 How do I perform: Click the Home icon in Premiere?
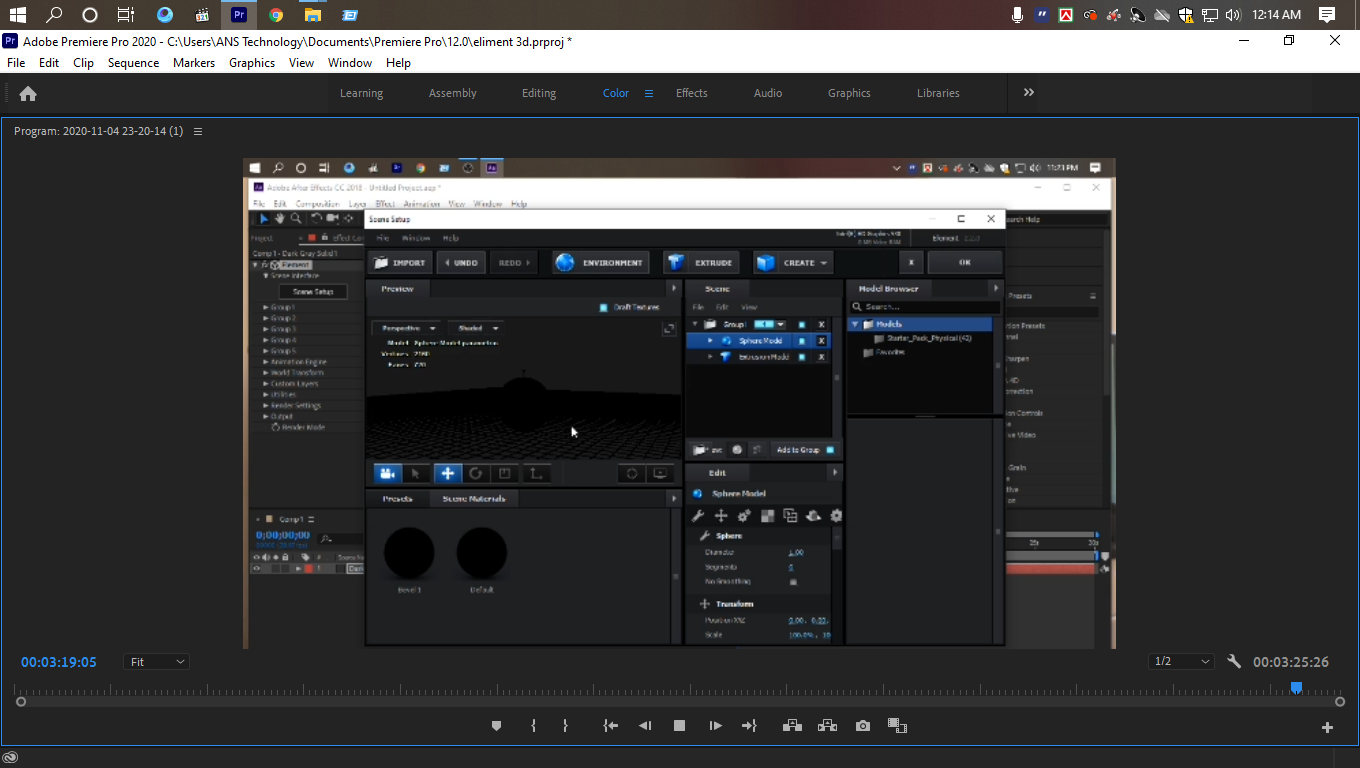point(28,93)
